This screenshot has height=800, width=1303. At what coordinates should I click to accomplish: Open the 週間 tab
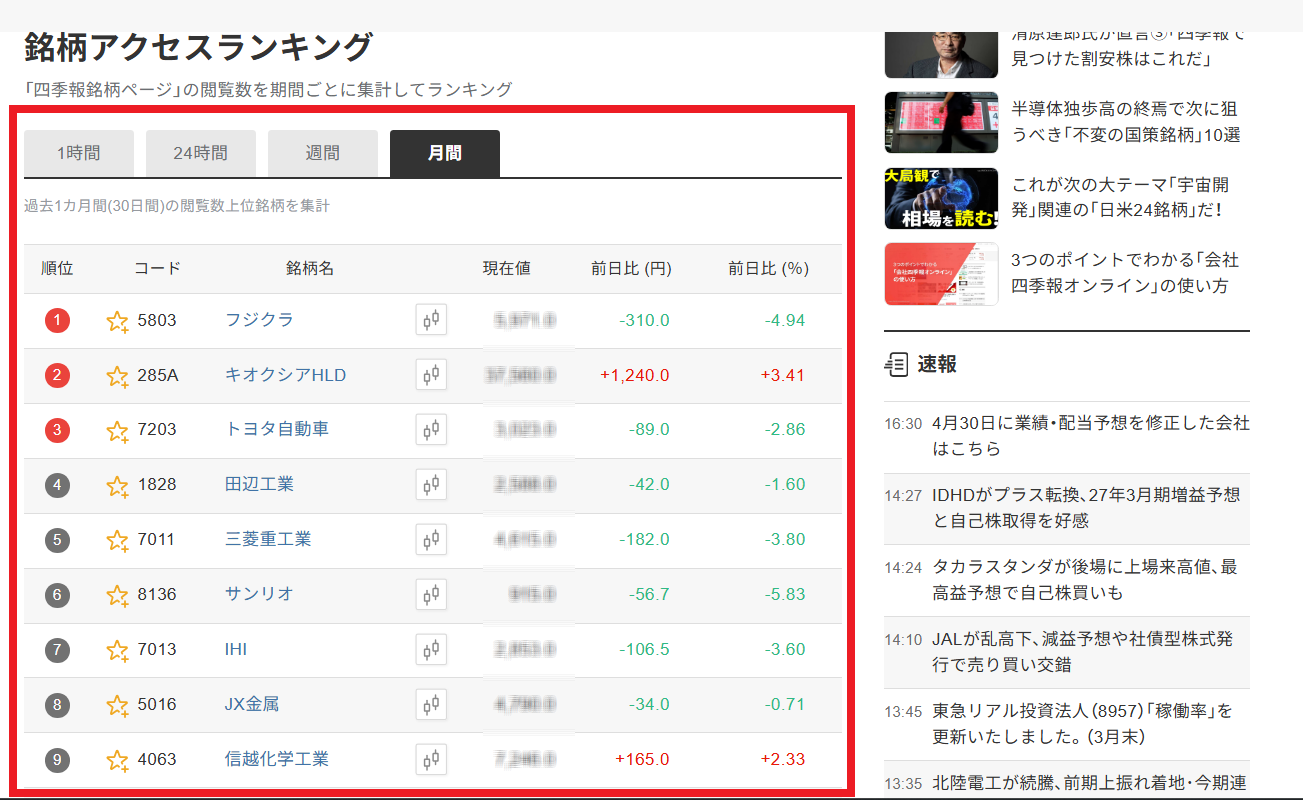tap(322, 153)
